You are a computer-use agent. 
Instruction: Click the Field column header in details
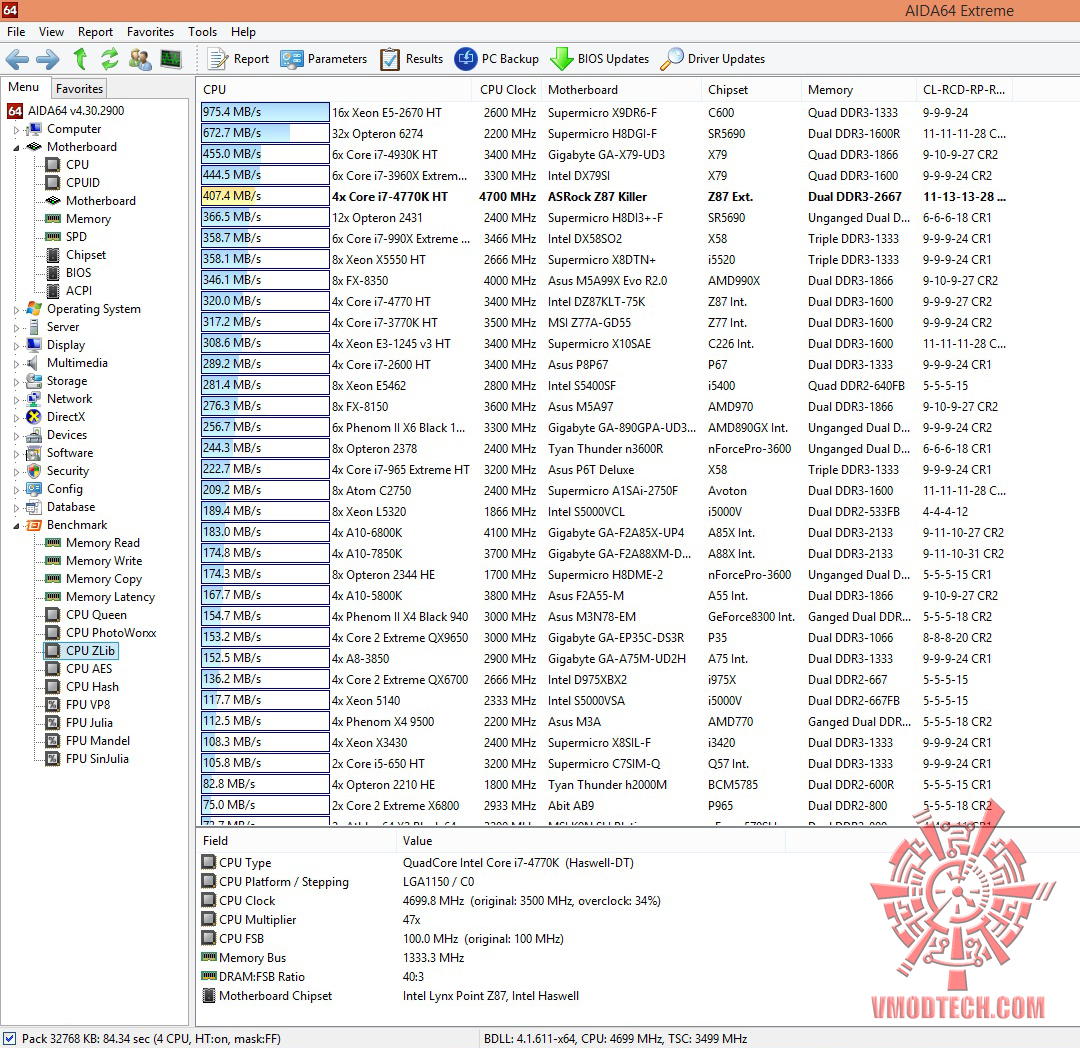pos(296,841)
